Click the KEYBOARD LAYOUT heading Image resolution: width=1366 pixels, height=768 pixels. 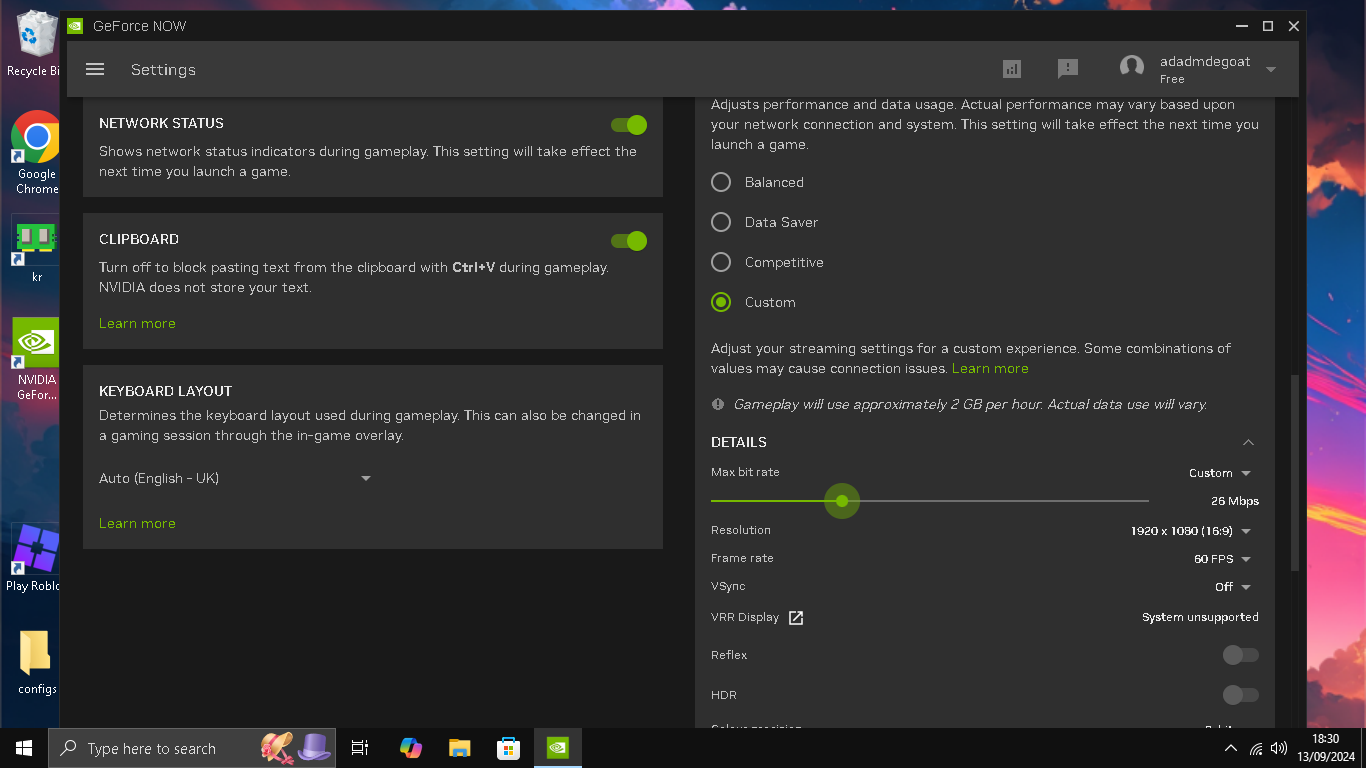(x=165, y=392)
